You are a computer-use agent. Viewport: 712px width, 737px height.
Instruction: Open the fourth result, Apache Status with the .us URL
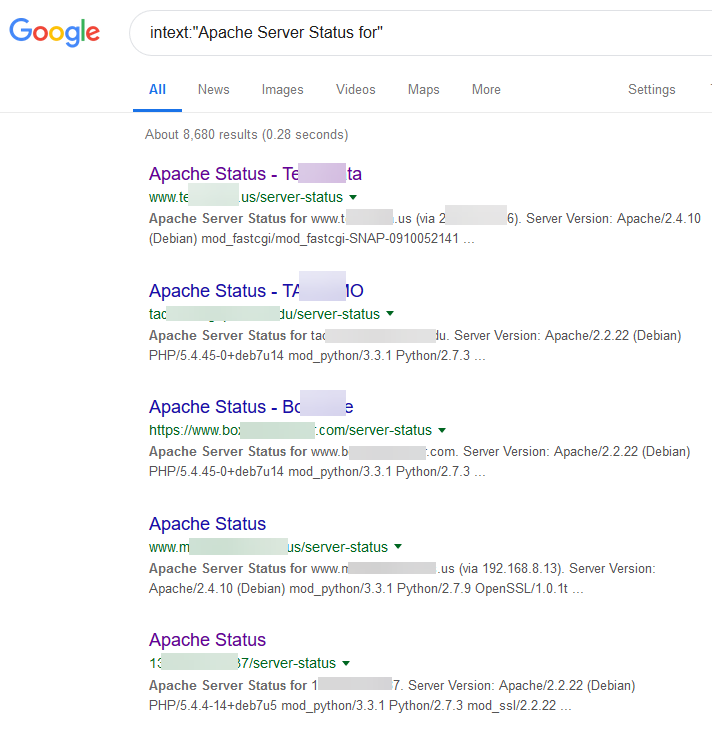207,524
